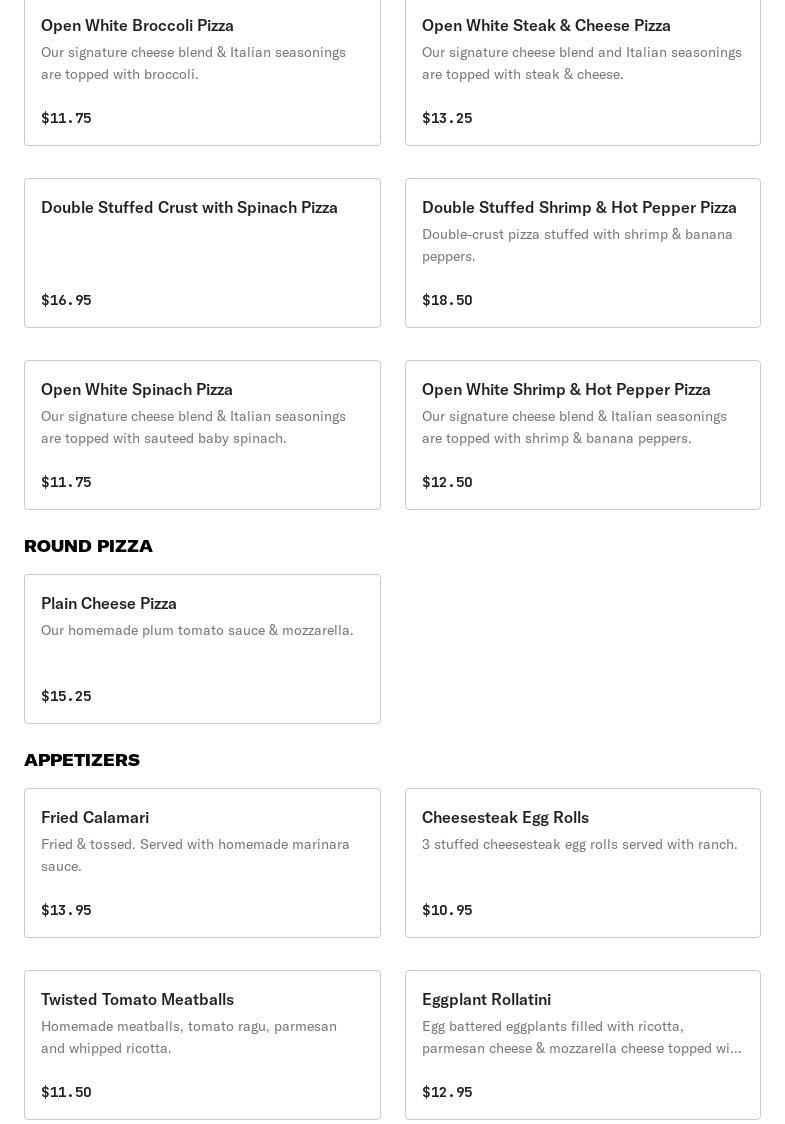The image size is (785, 1124).
Task: Choose the Twisted Tomato Meatballs item
Action: [202, 1044]
